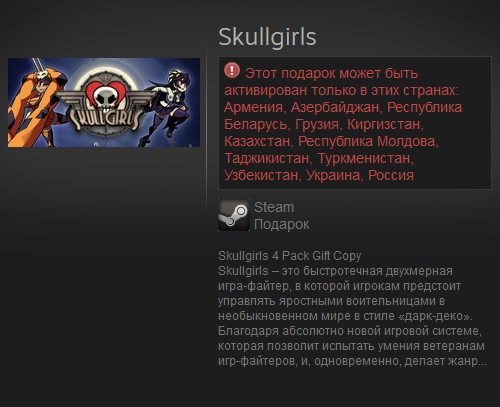Click the truncated description ending with жанр...
Screen dimensions: 500x407
click(x=352, y=361)
